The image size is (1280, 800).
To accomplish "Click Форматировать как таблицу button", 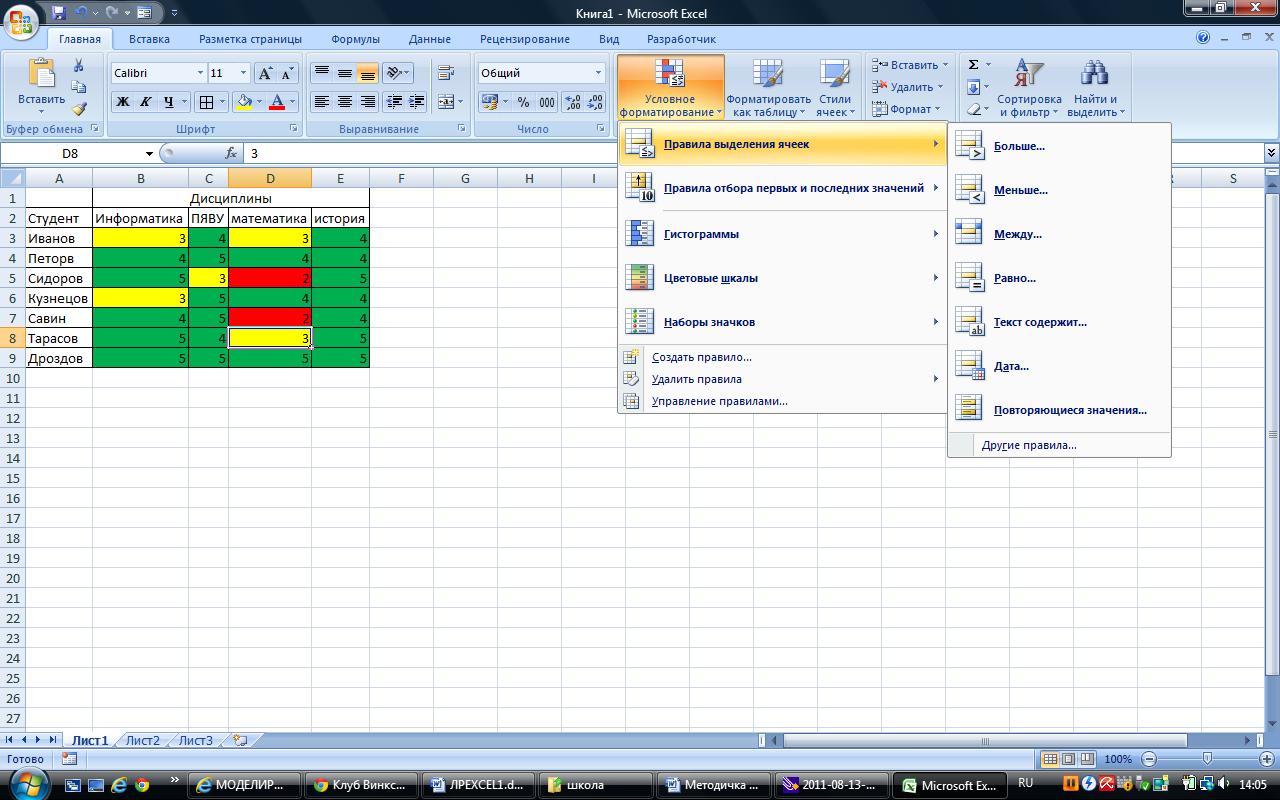I will [x=768, y=87].
